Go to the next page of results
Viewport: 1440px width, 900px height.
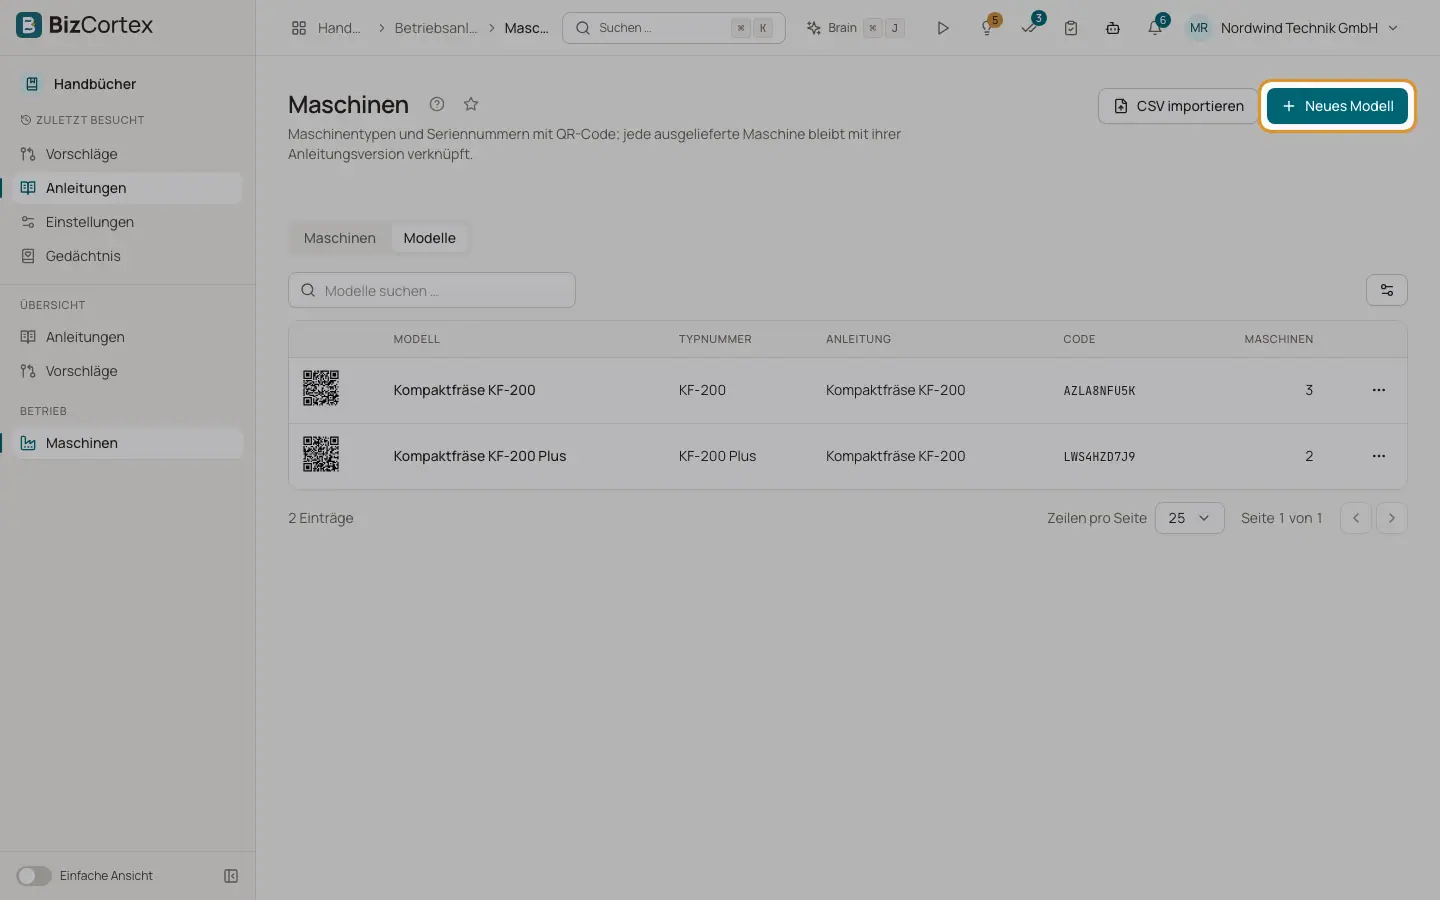[1391, 518]
